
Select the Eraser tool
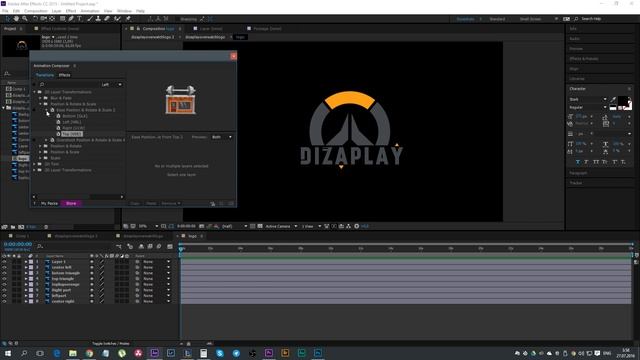107,19
